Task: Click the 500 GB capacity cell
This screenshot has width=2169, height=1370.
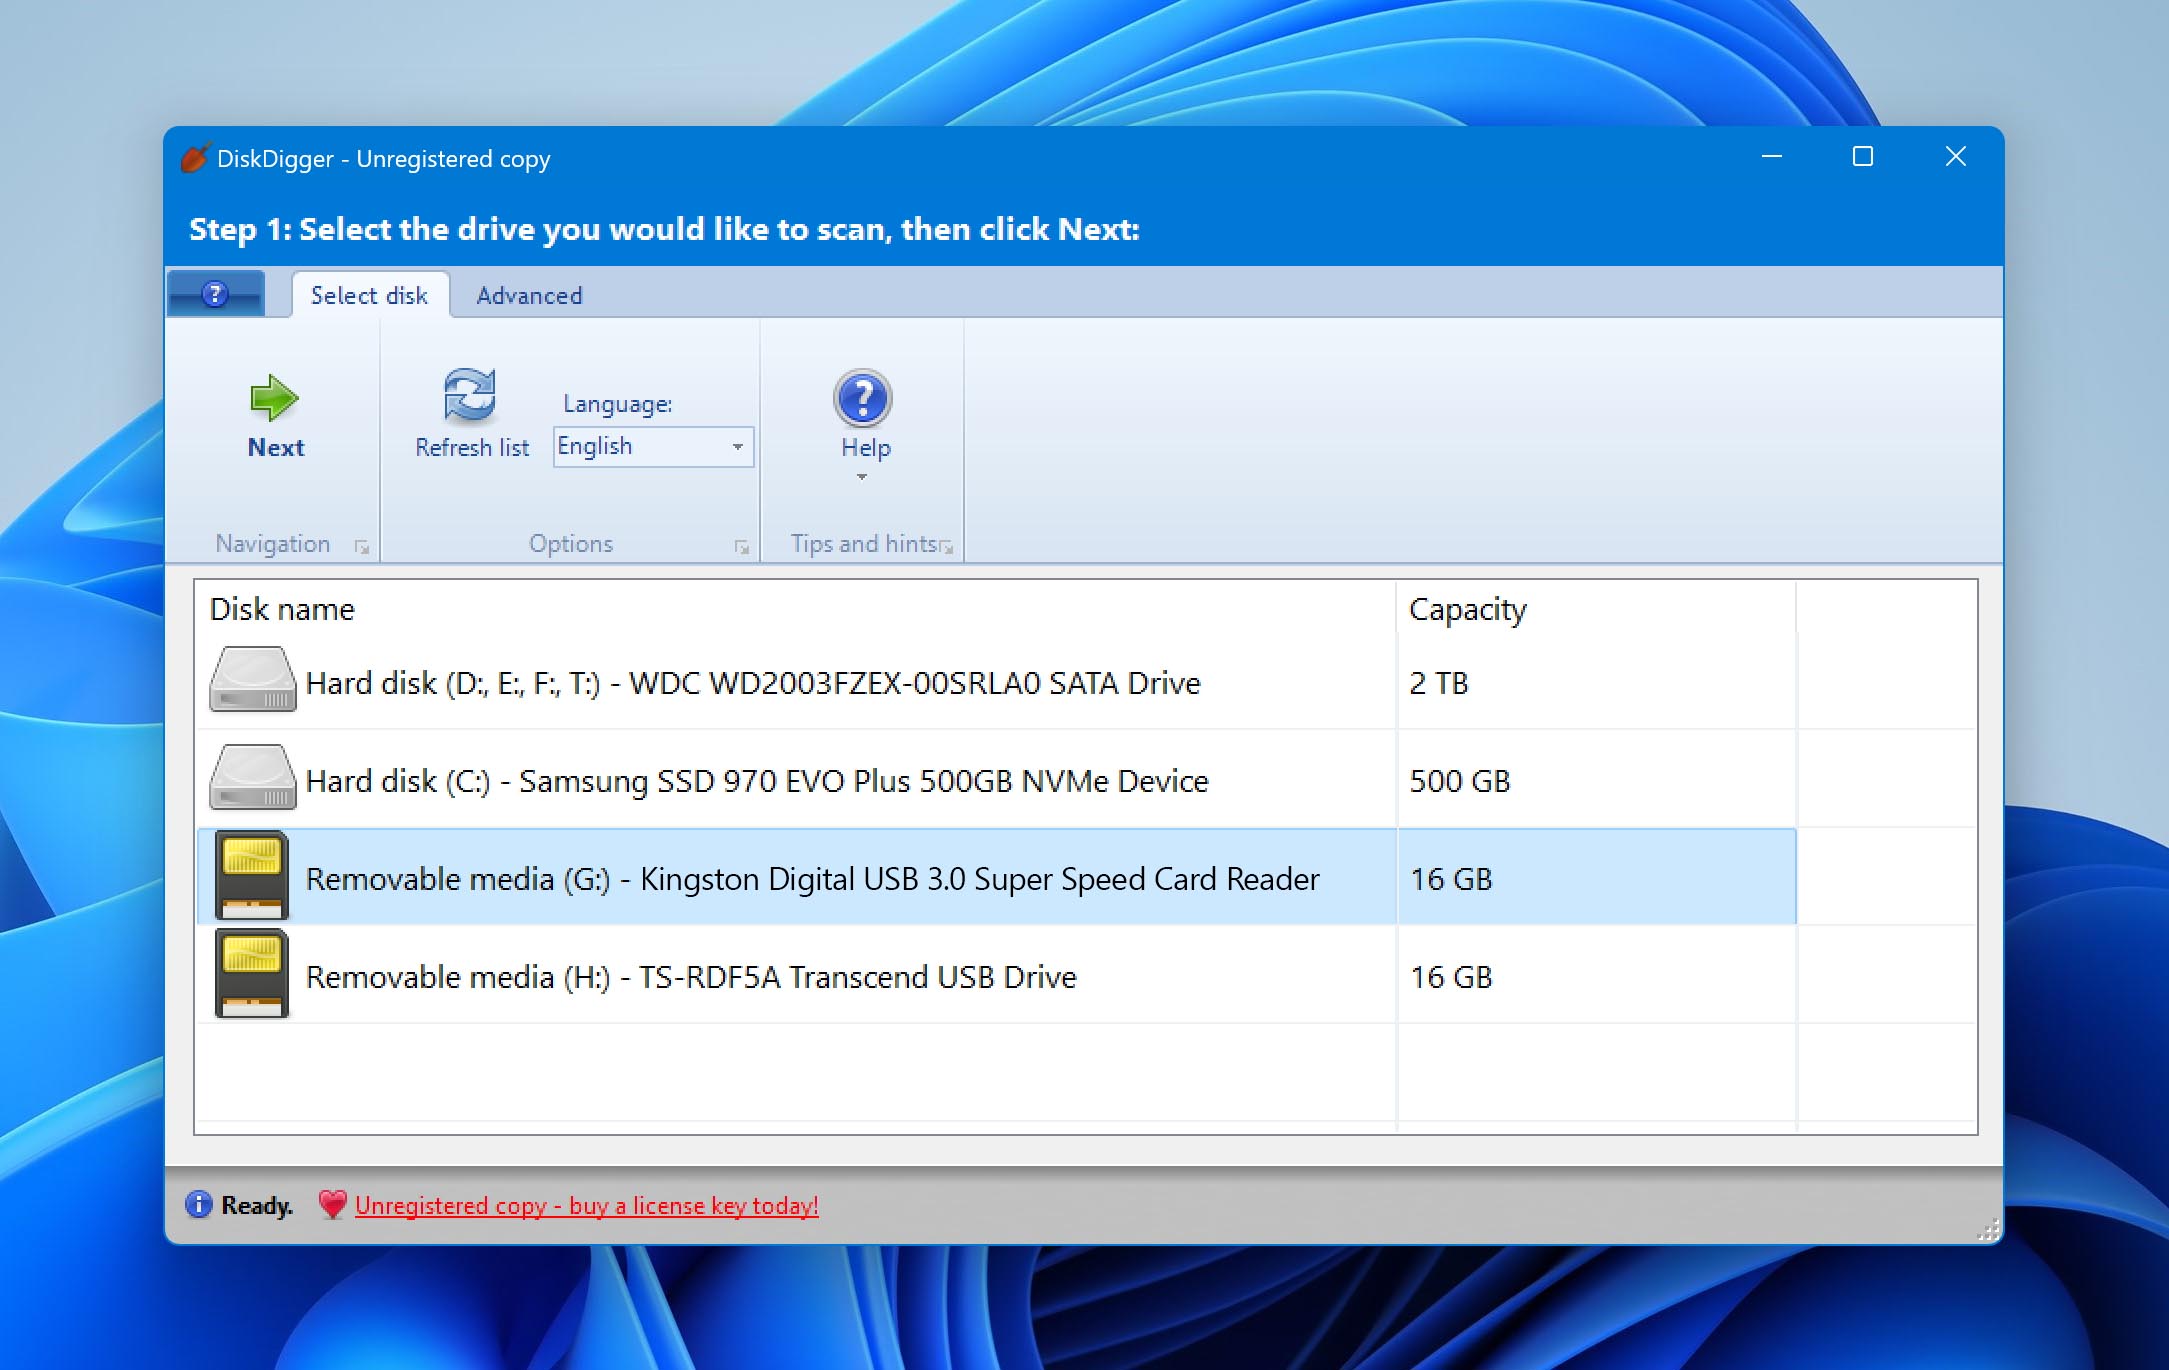Action: coord(1596,780)
